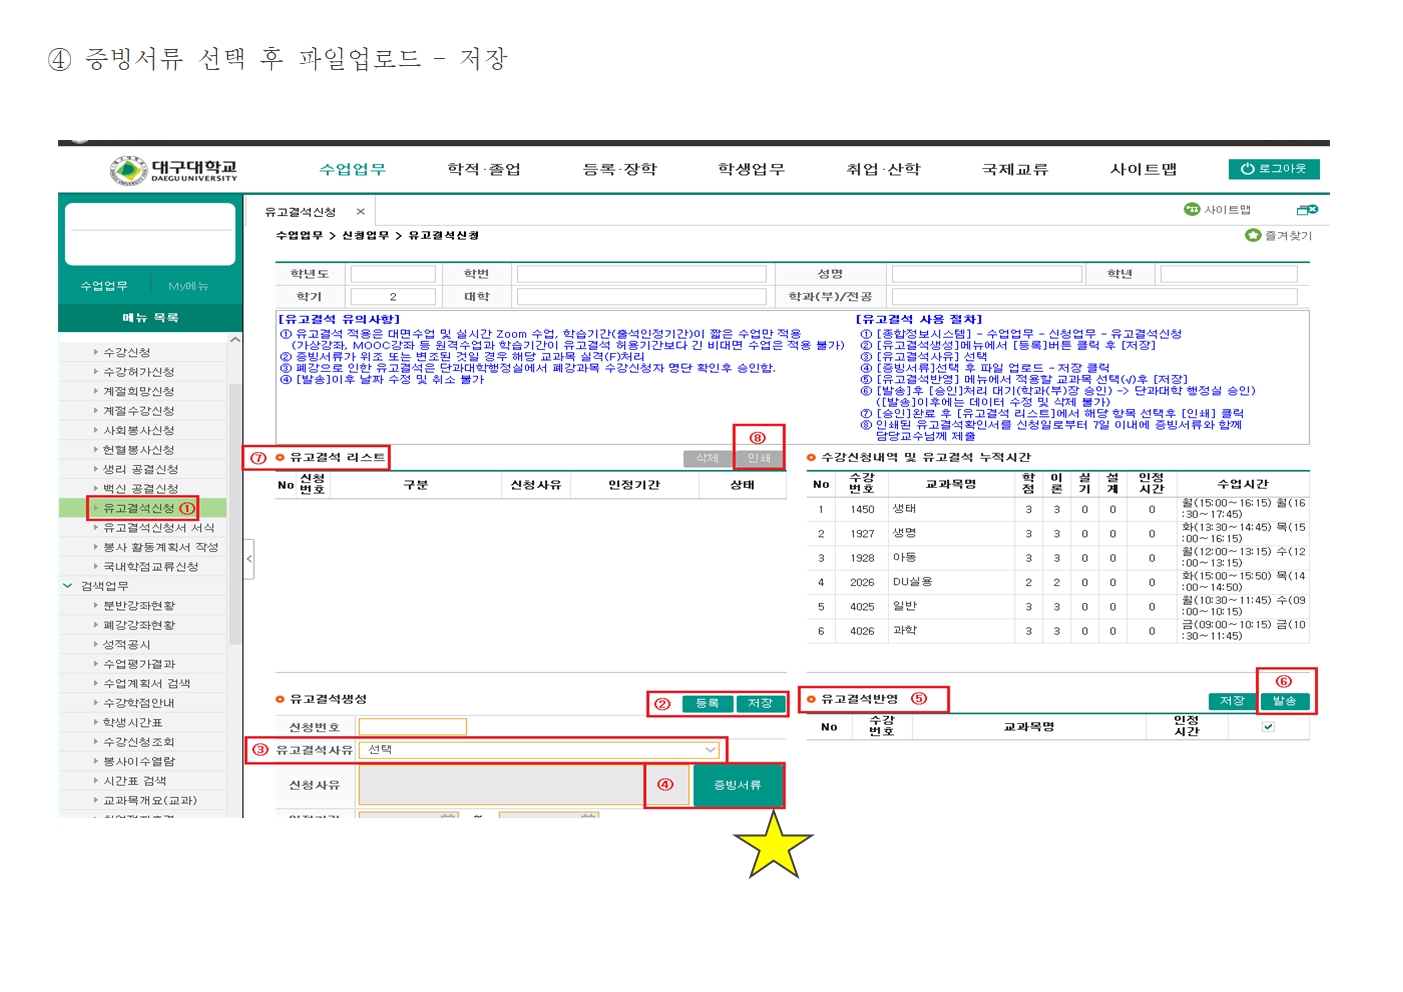Select 유고결석신청 in the sidebar menu
Viewport: 1403px width, 992px height.
[139, 508]
